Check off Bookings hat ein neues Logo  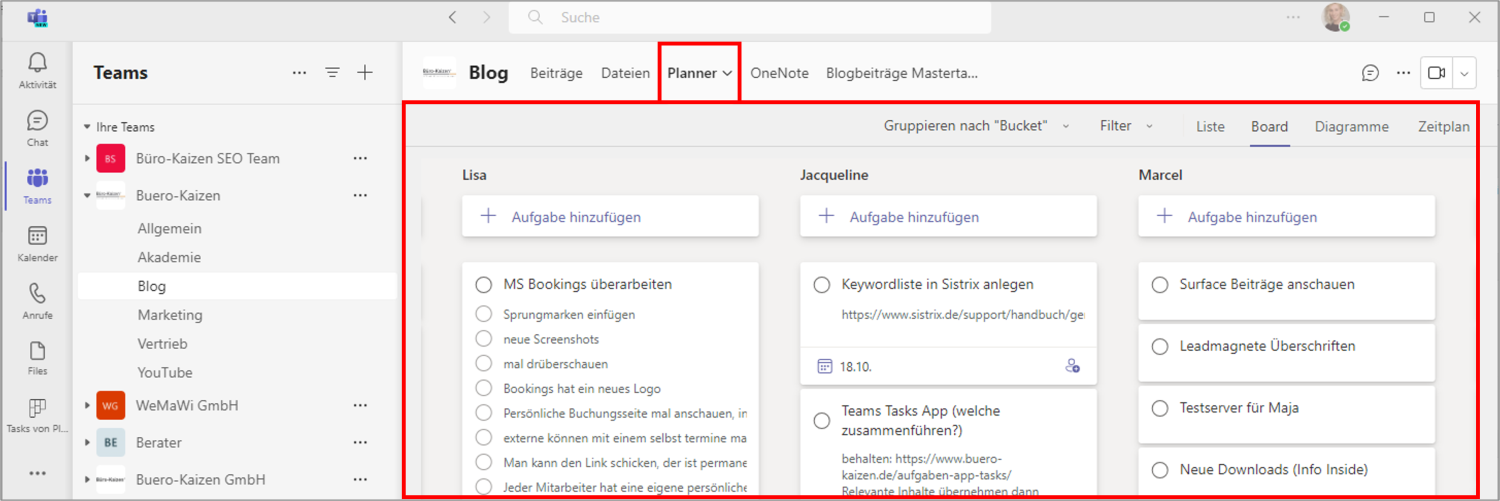484,388
